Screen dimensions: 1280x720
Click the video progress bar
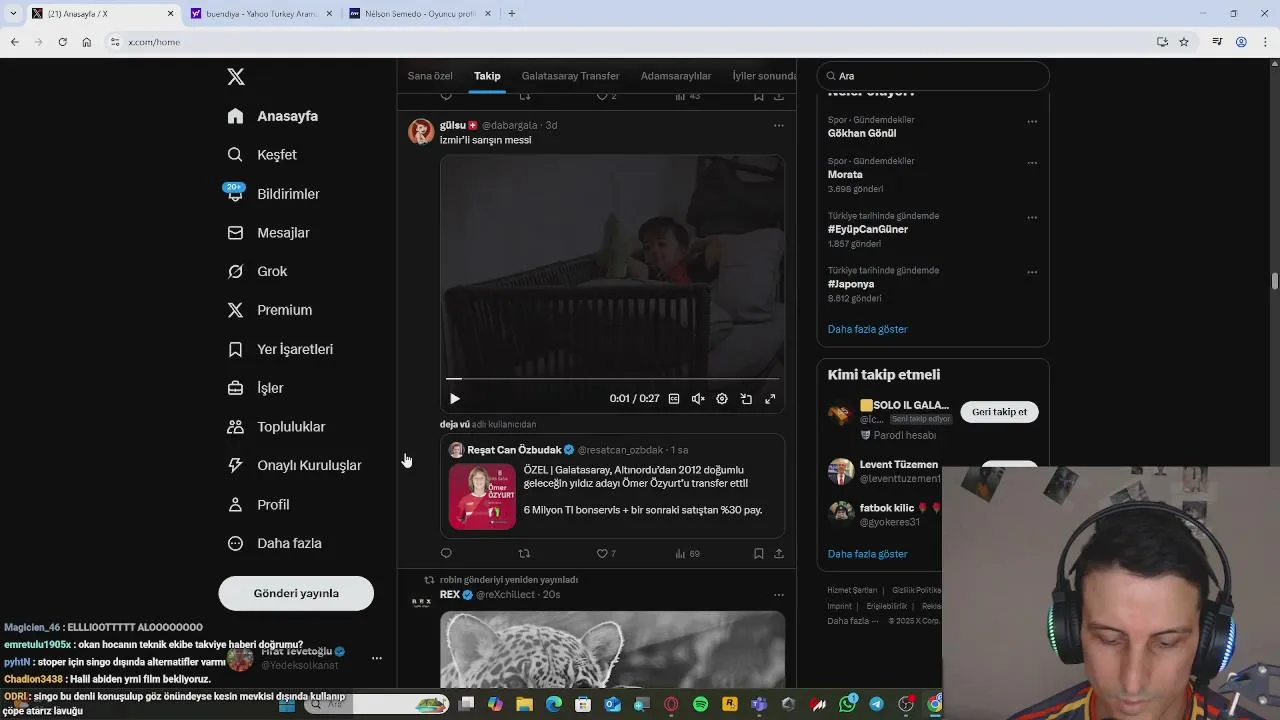click(x=612, y=379)
